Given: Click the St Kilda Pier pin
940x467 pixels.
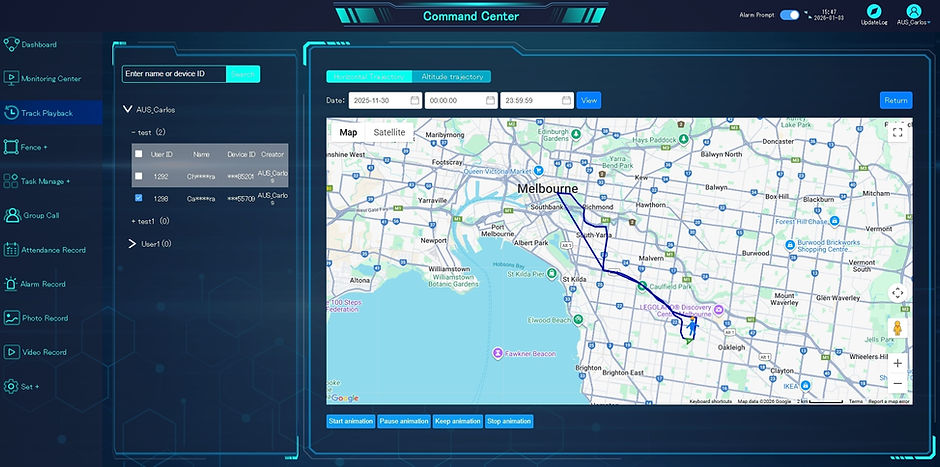Looking at the screenshot, I should pos(551,273).
